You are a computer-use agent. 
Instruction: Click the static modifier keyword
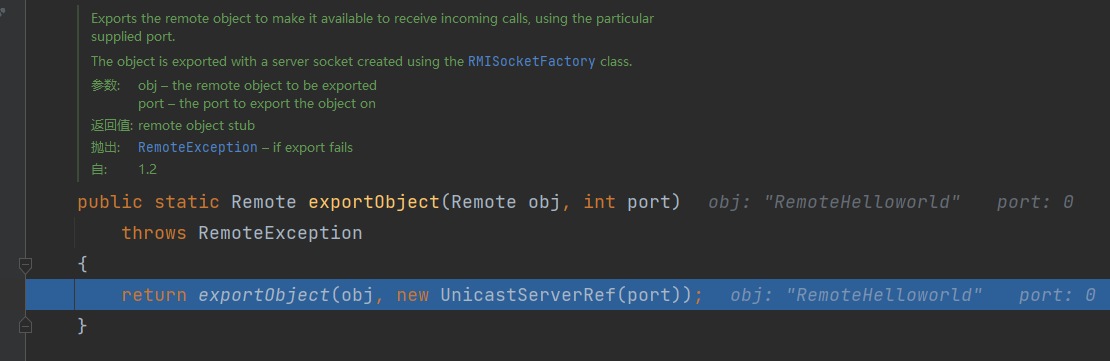[x=187, y=202]
